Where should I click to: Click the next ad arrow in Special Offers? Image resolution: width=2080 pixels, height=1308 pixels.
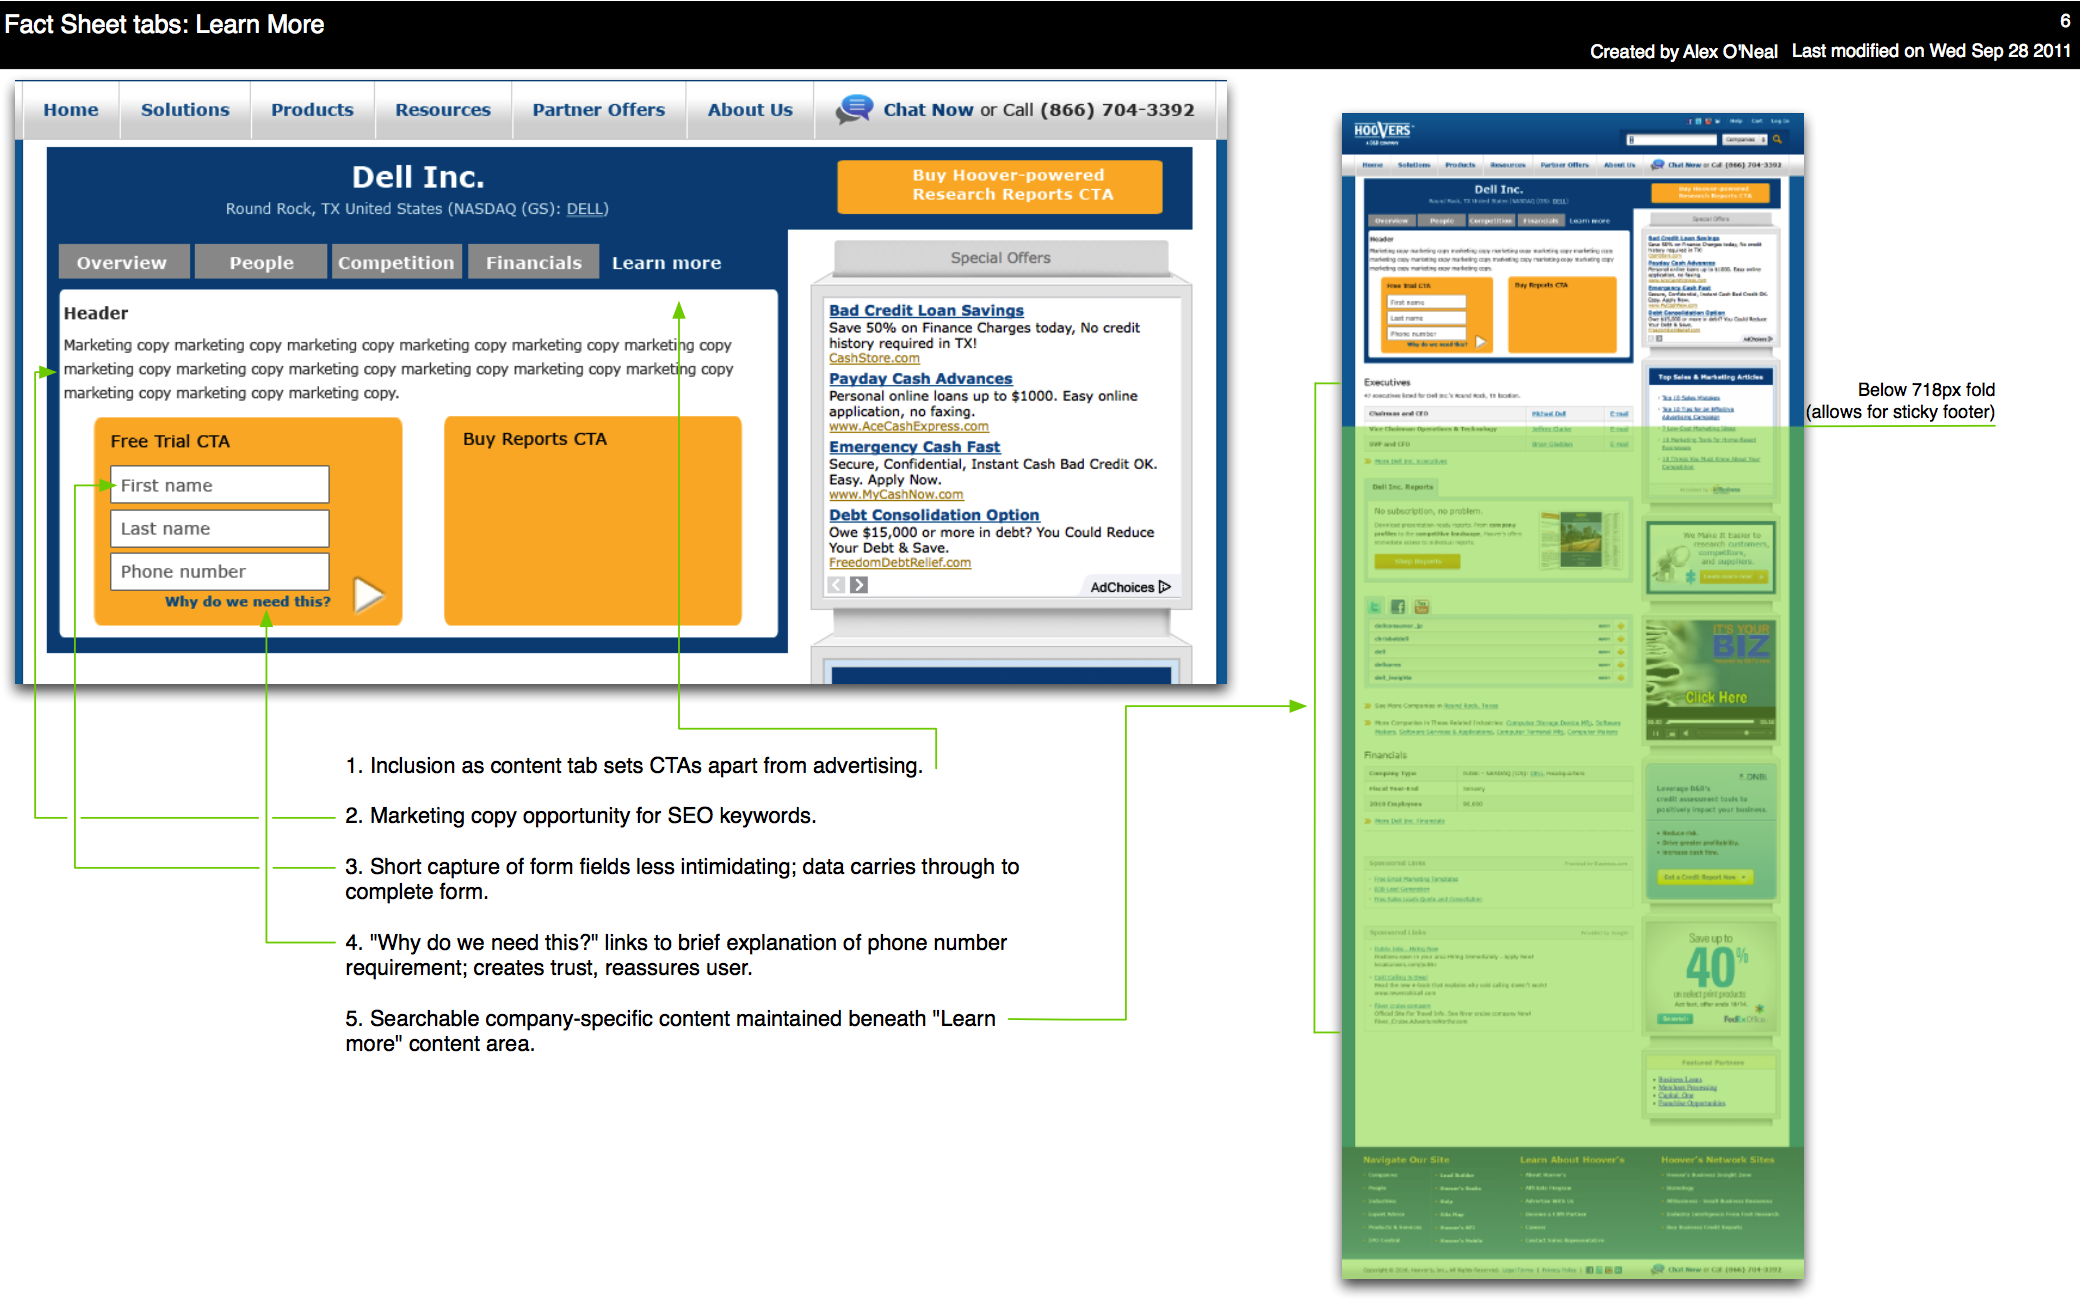[x=859, y=585]
